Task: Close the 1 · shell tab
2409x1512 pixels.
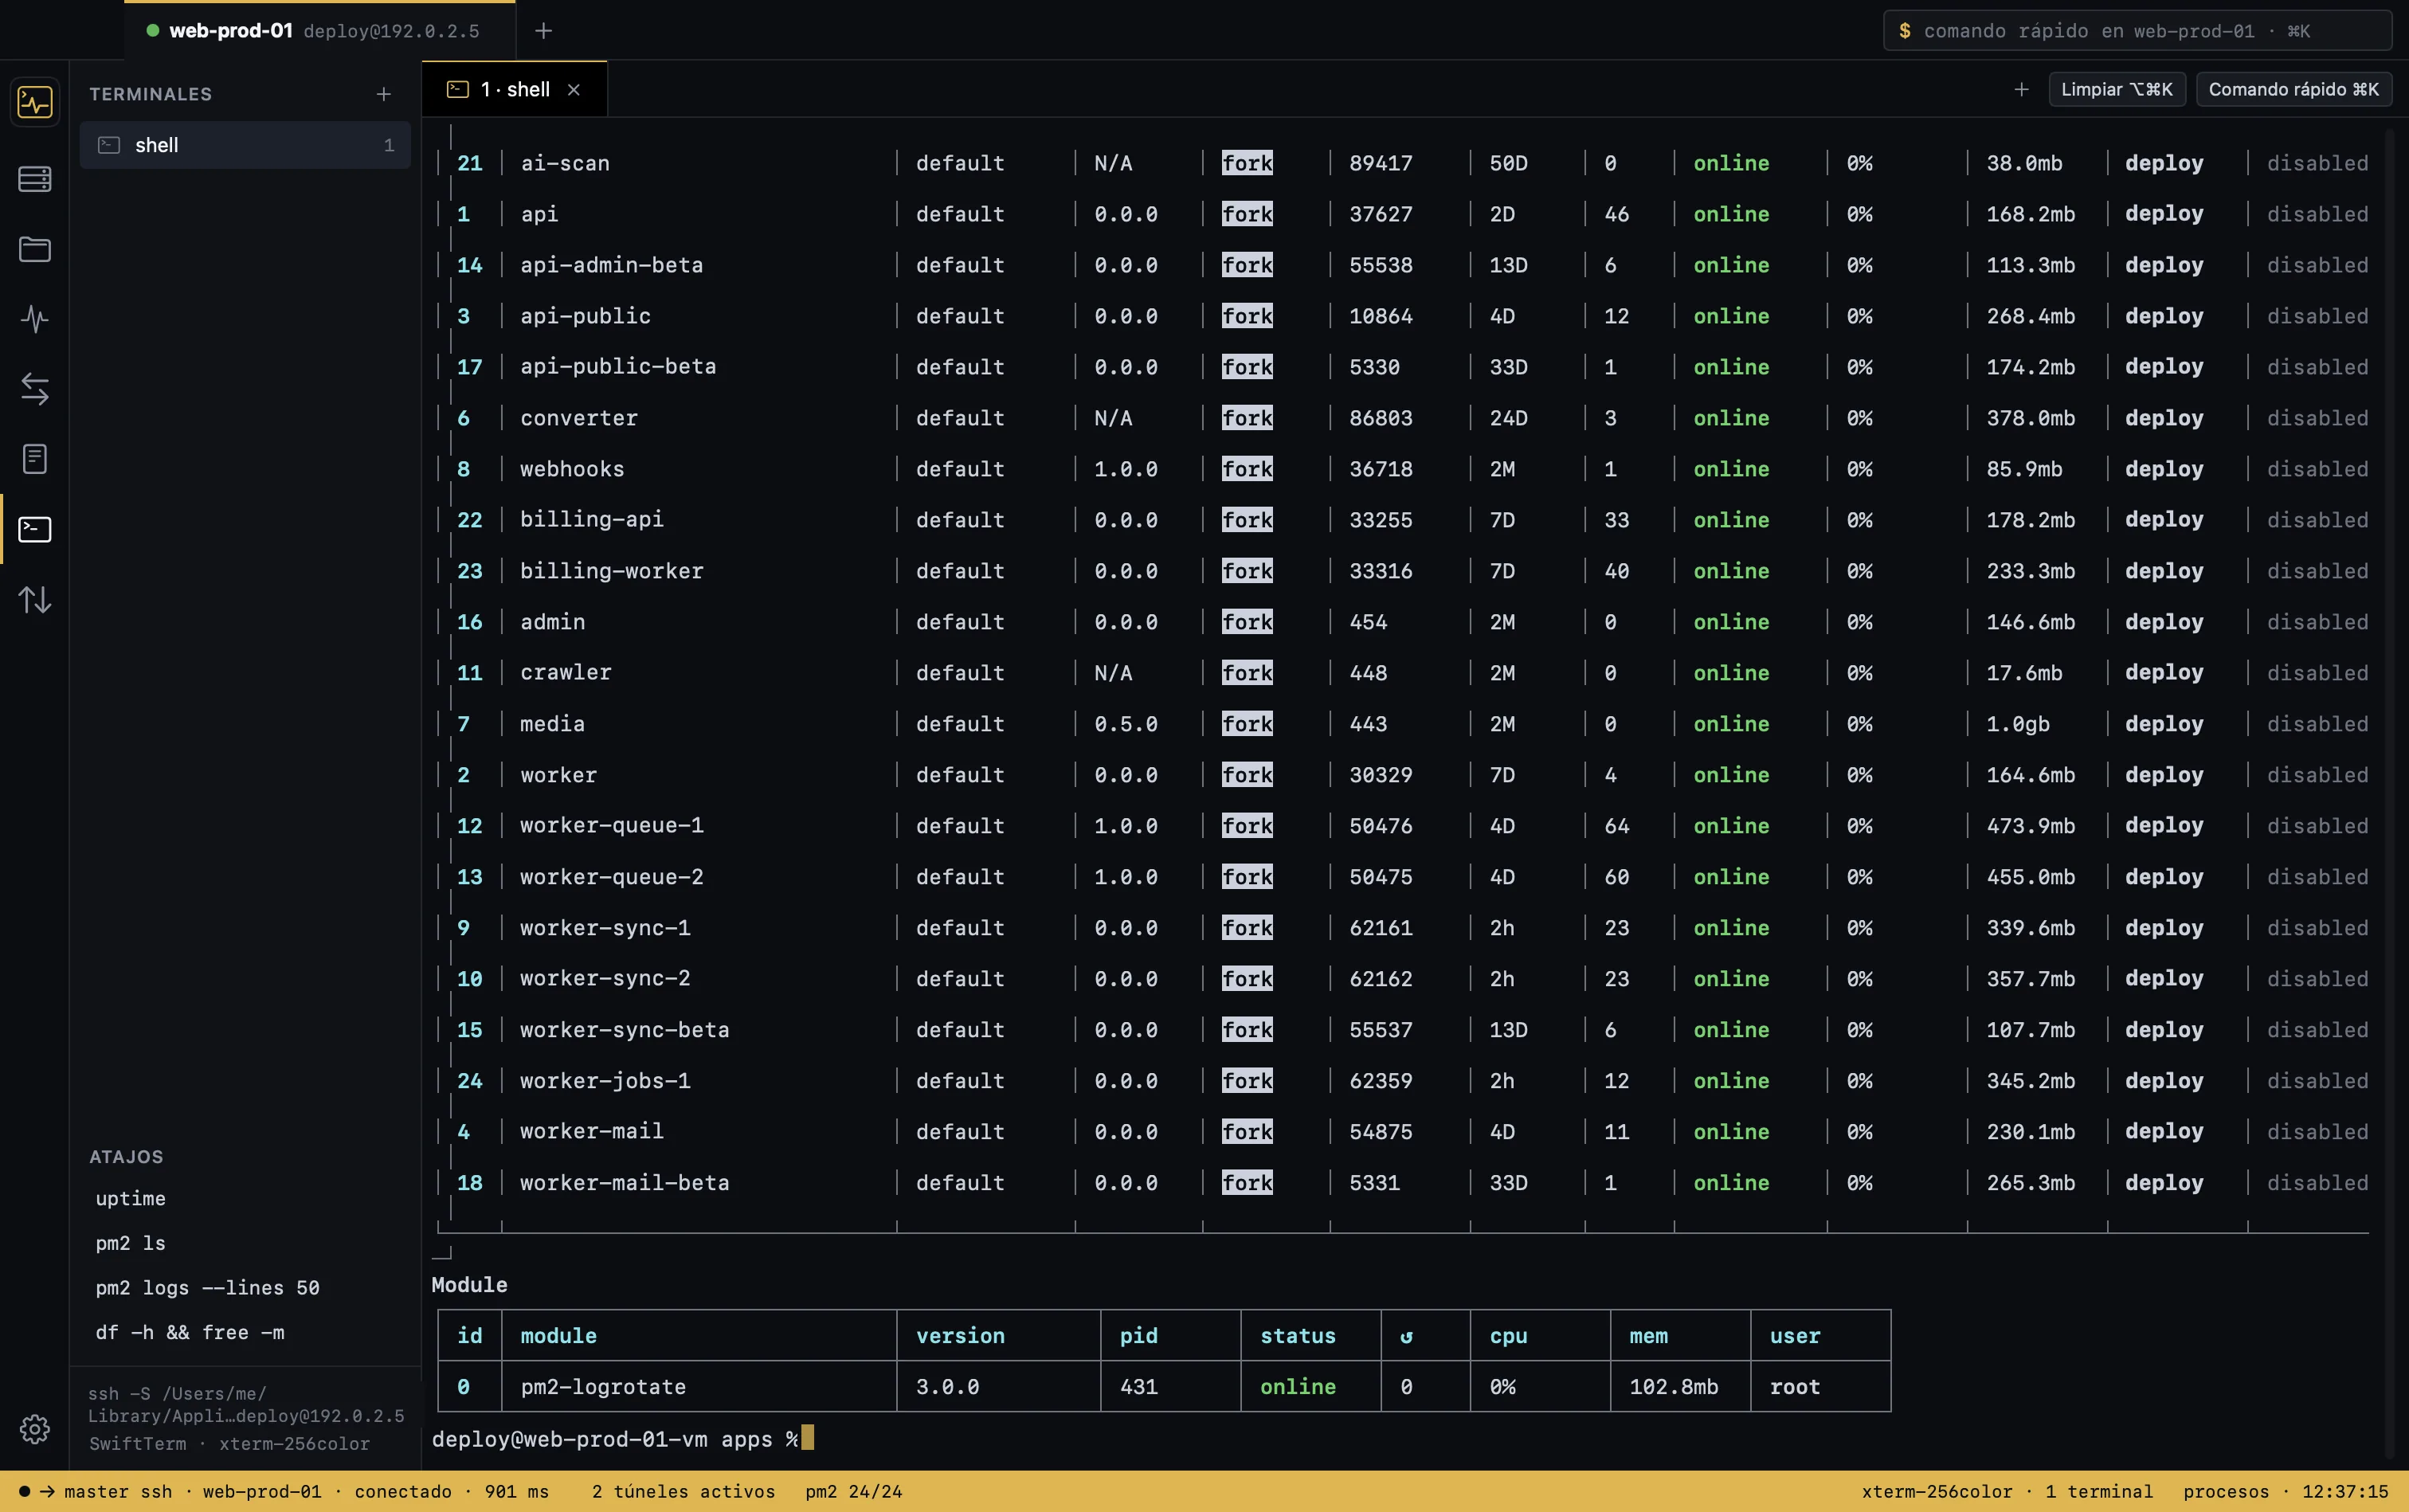Action: click(574, 90)
